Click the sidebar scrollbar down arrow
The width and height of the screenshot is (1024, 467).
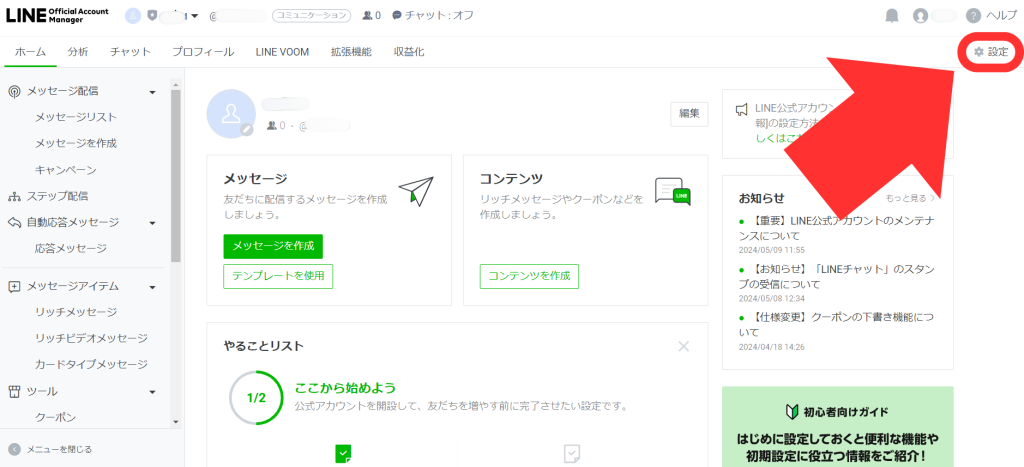point(176,423)
